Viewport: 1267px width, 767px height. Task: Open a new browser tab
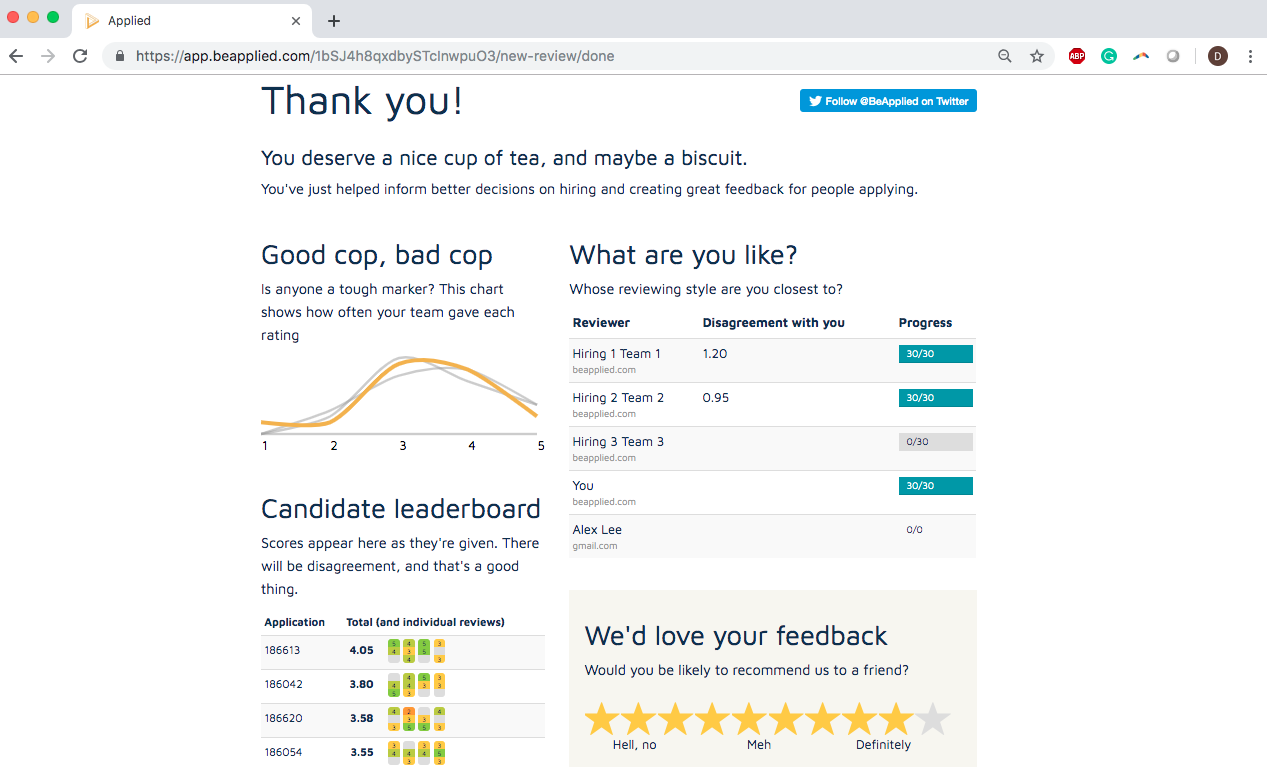(334, 20)
